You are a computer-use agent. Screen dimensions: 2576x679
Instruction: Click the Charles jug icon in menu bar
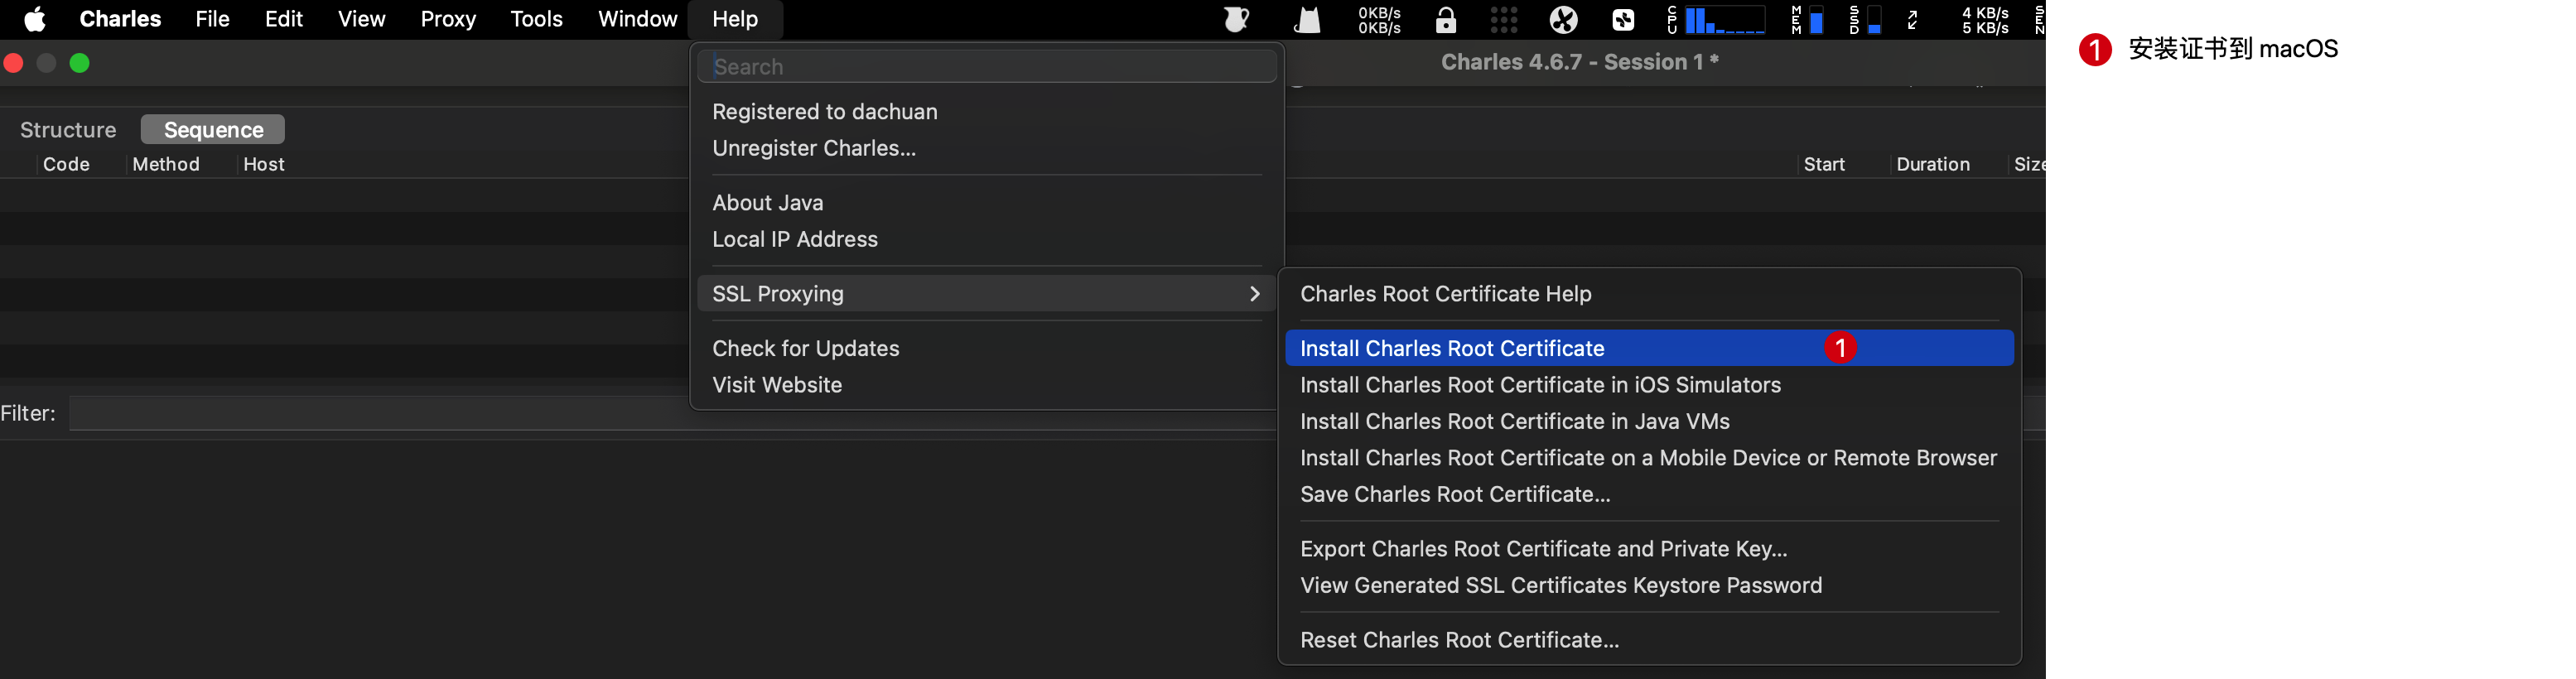pyautogui.click(x=1237, y=19)
